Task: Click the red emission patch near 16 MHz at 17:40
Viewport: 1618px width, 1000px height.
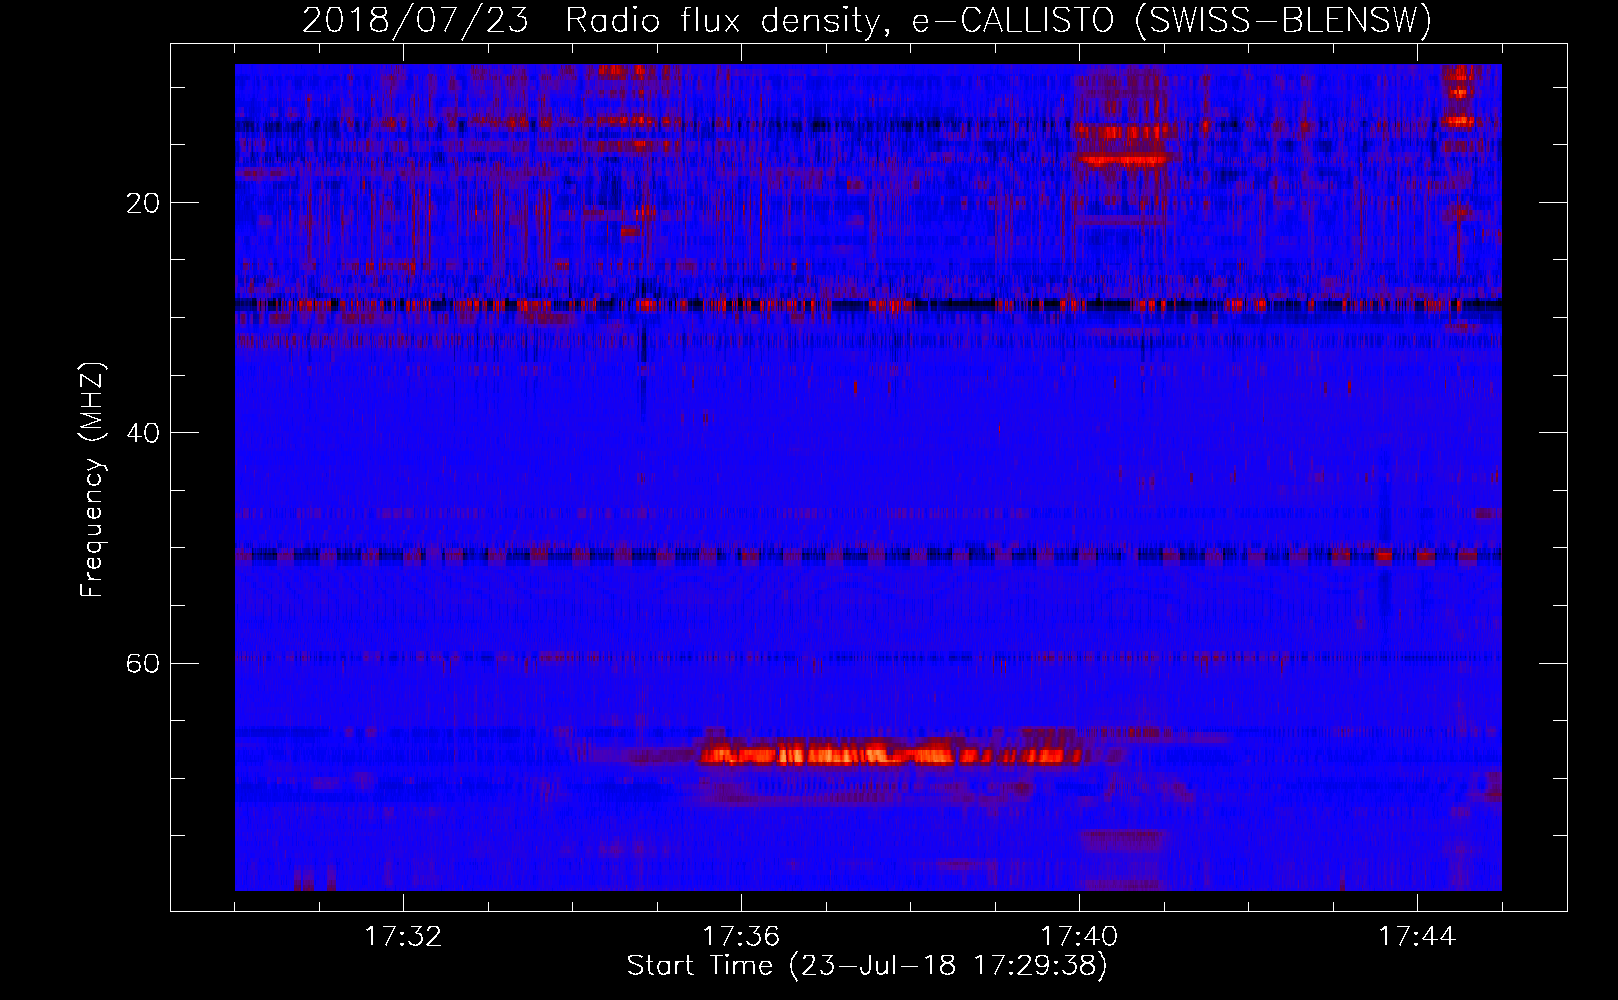Action: point(1122,158)
